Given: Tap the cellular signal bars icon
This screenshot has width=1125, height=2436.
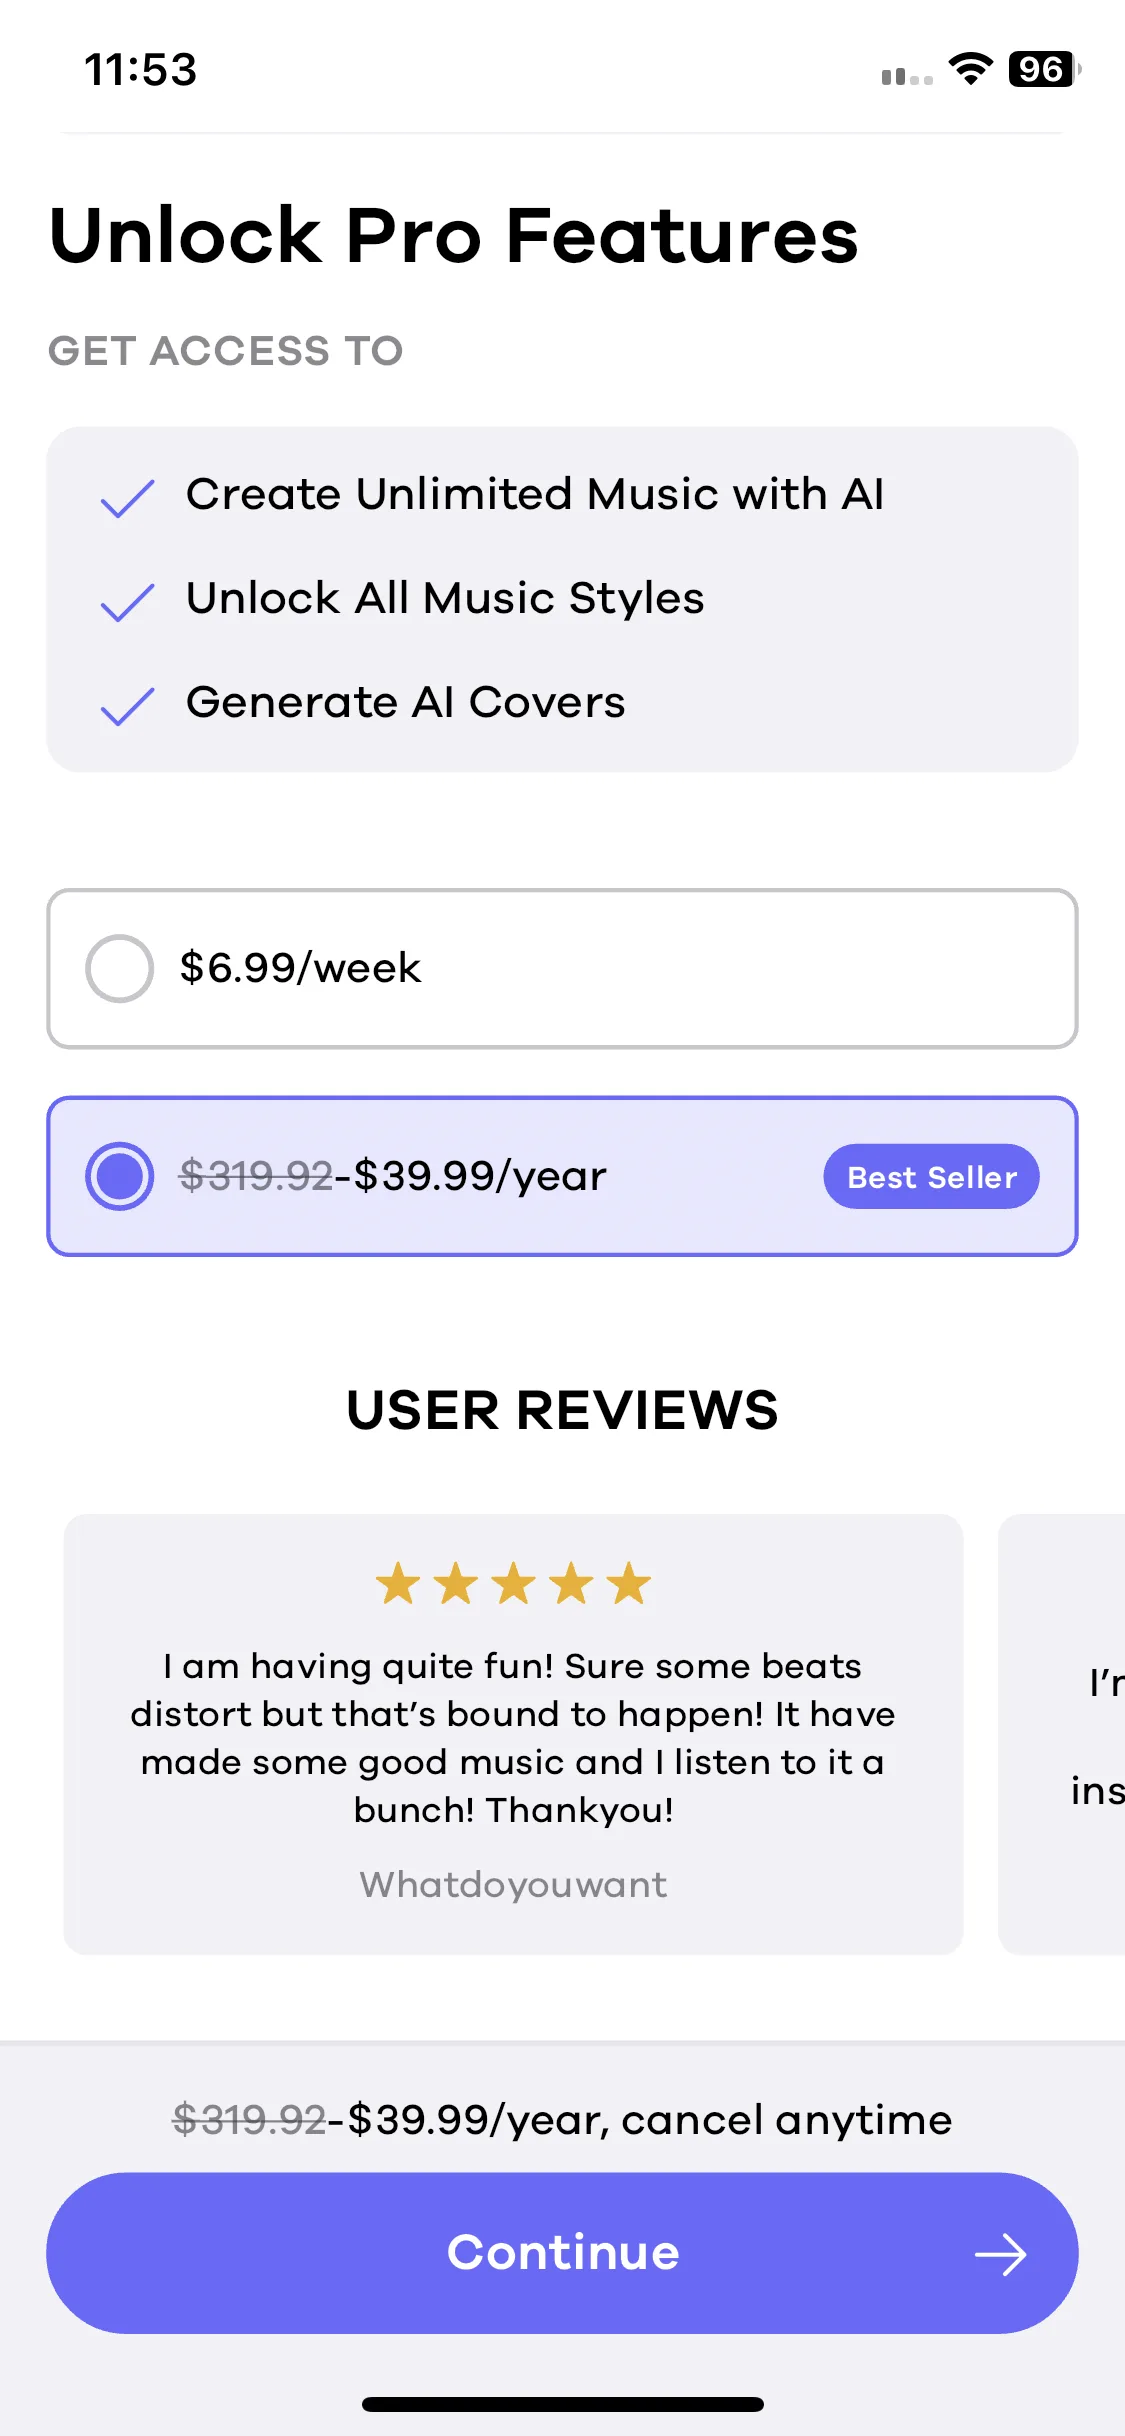Looking at the screenshot, I should pos(907,76).
